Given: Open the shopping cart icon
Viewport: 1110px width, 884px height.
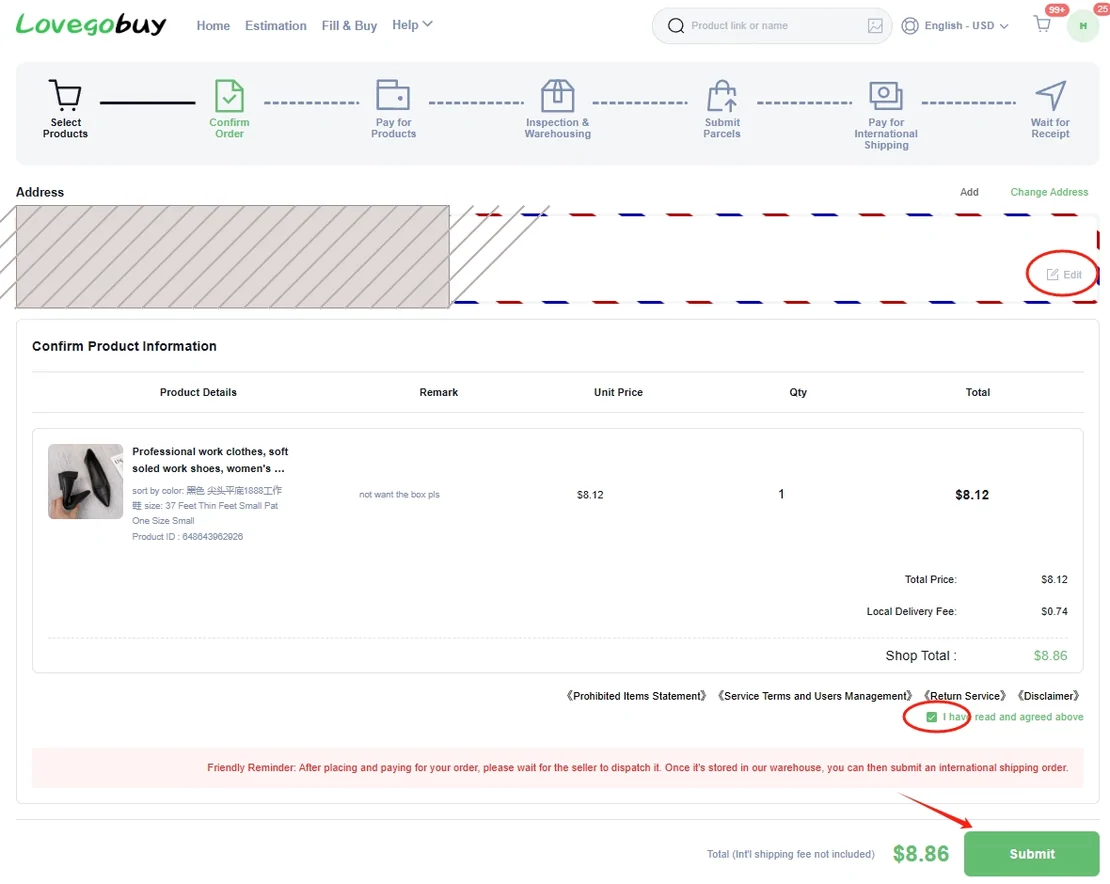Looking at the screenshot, I should click(1042, 24).
